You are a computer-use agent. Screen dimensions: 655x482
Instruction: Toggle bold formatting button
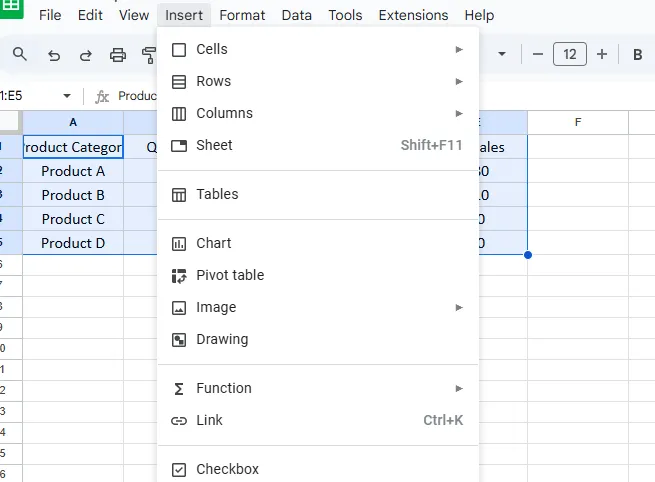637,55
